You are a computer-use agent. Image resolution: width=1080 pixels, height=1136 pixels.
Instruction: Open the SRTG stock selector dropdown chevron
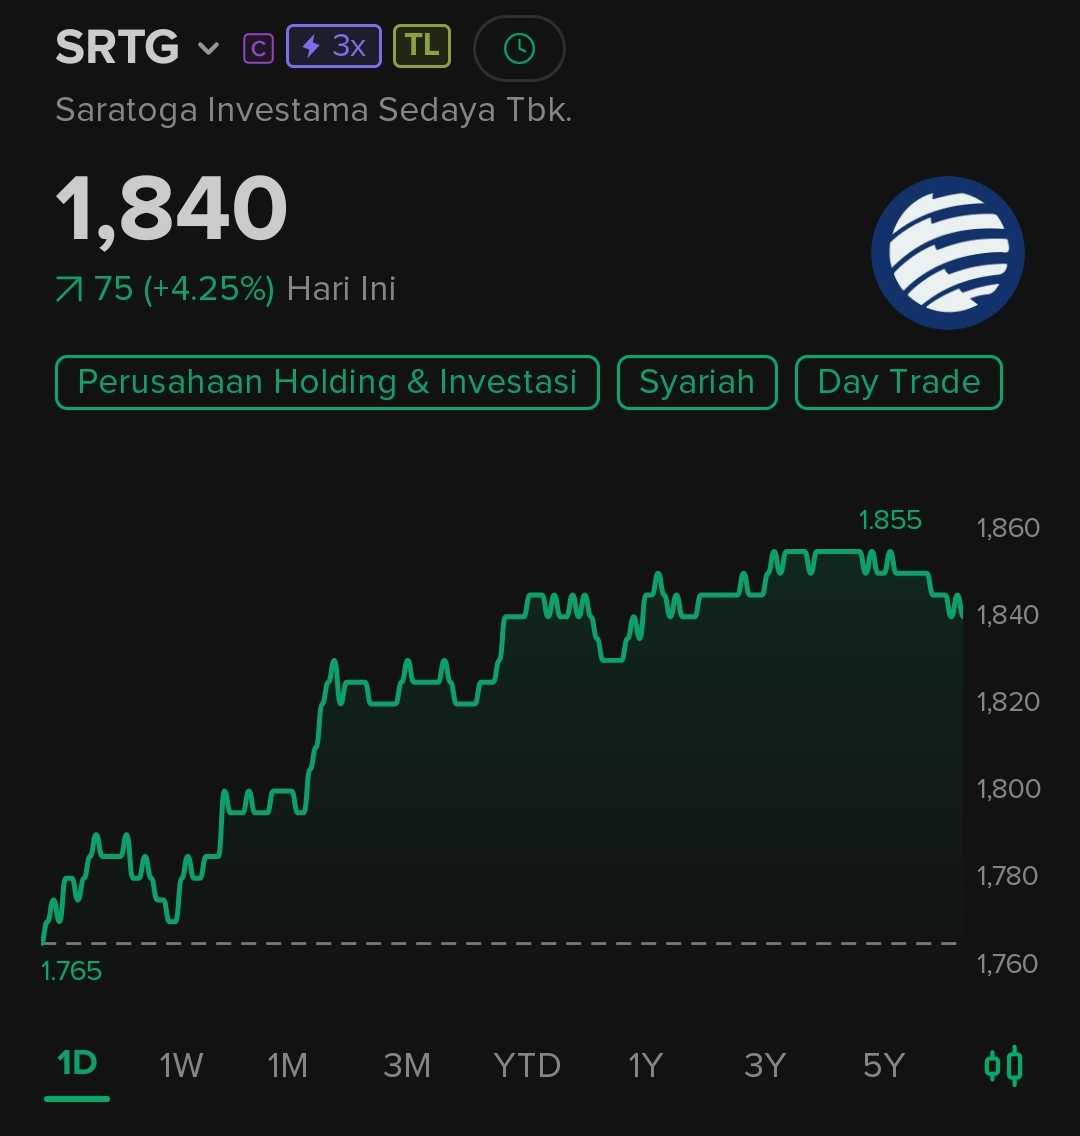click(x=209, y=49)
